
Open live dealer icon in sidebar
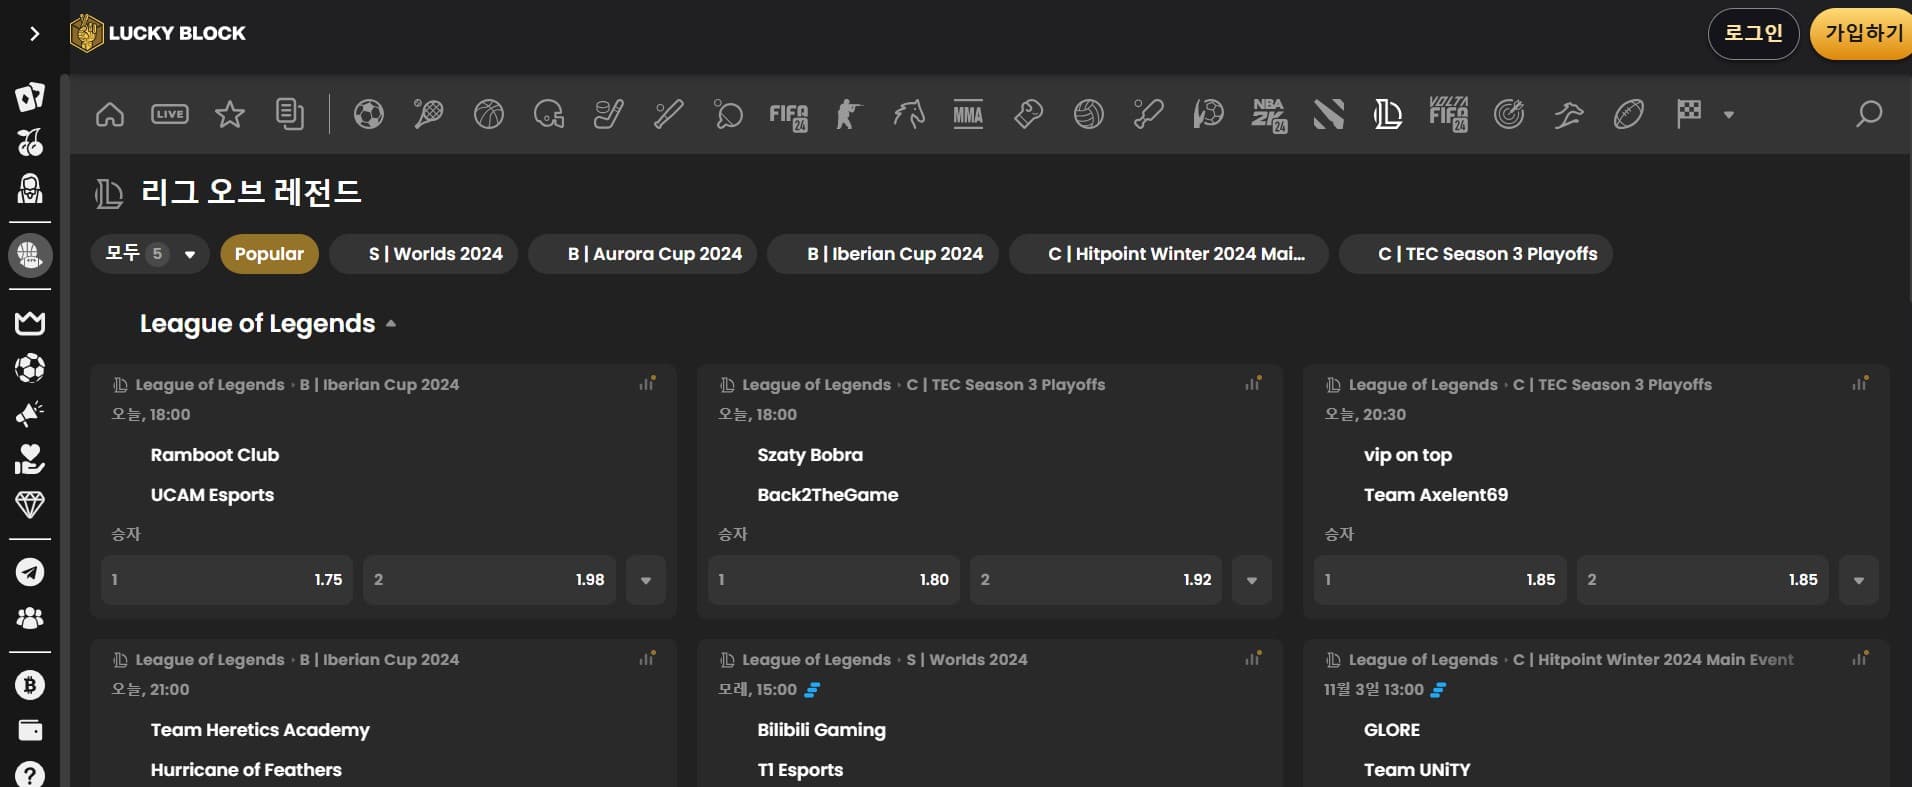click(x=30, y=188)
